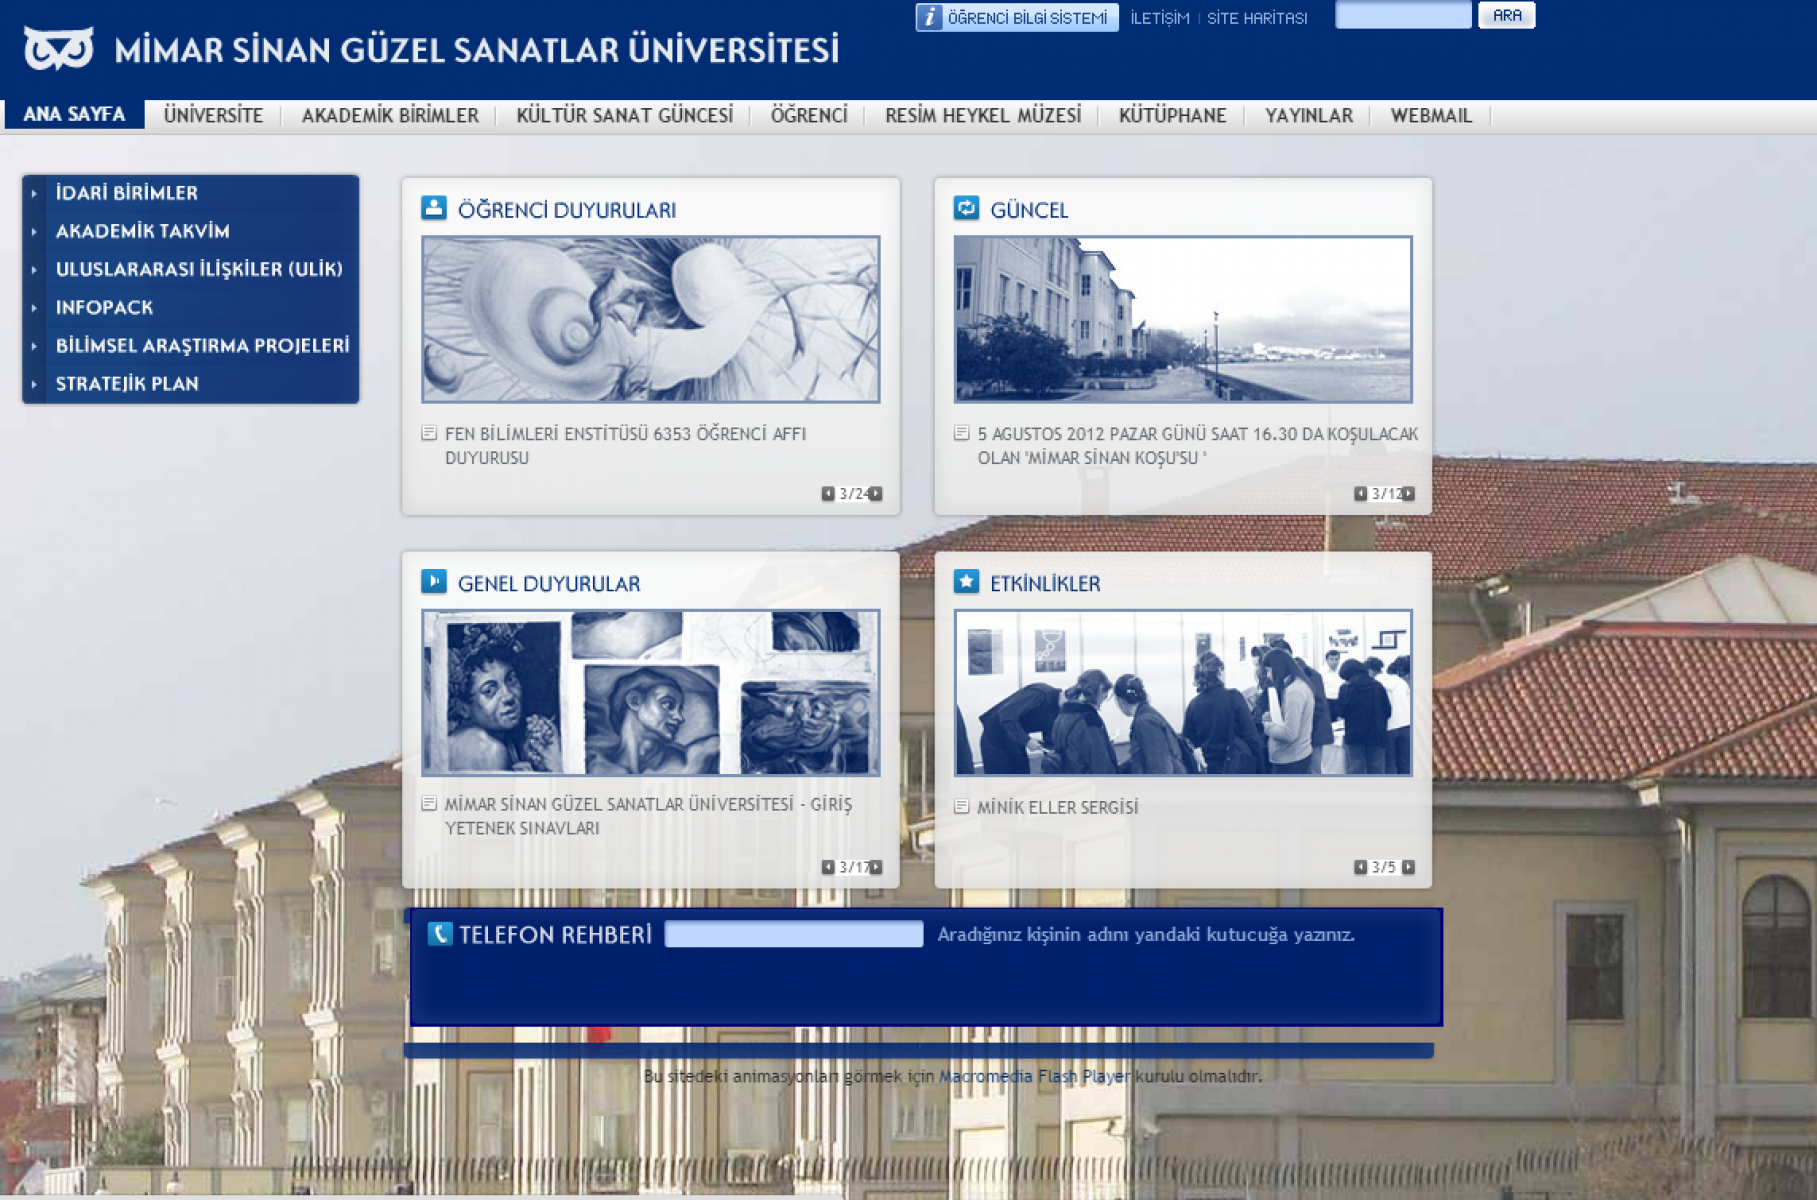Open Stratejik Plan sidebar entry

(x=127, y=384)
